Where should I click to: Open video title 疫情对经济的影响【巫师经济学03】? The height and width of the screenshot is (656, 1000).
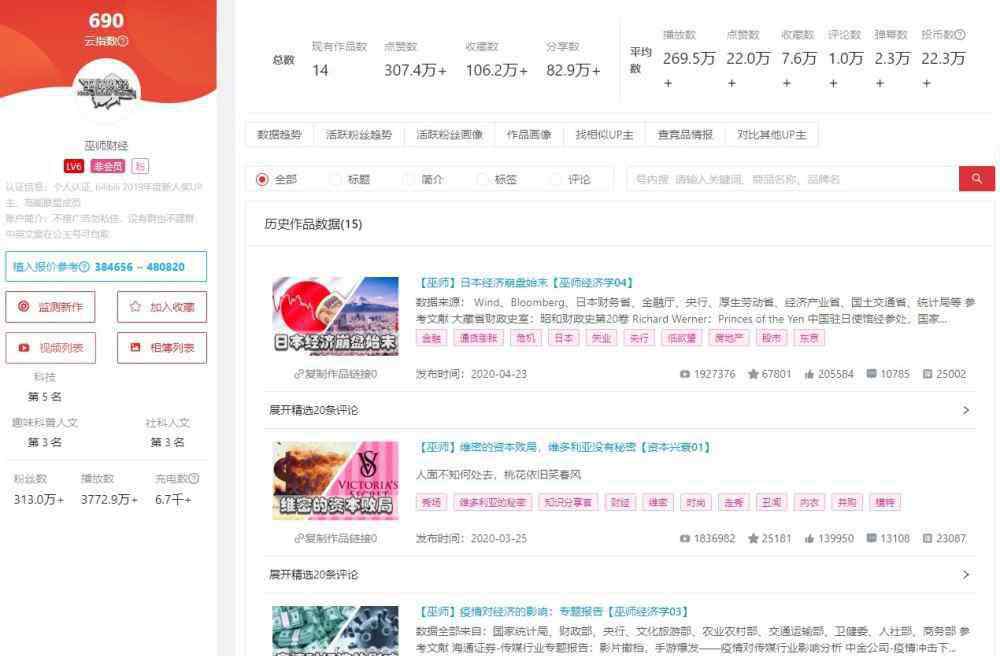[x=554, y=611]
